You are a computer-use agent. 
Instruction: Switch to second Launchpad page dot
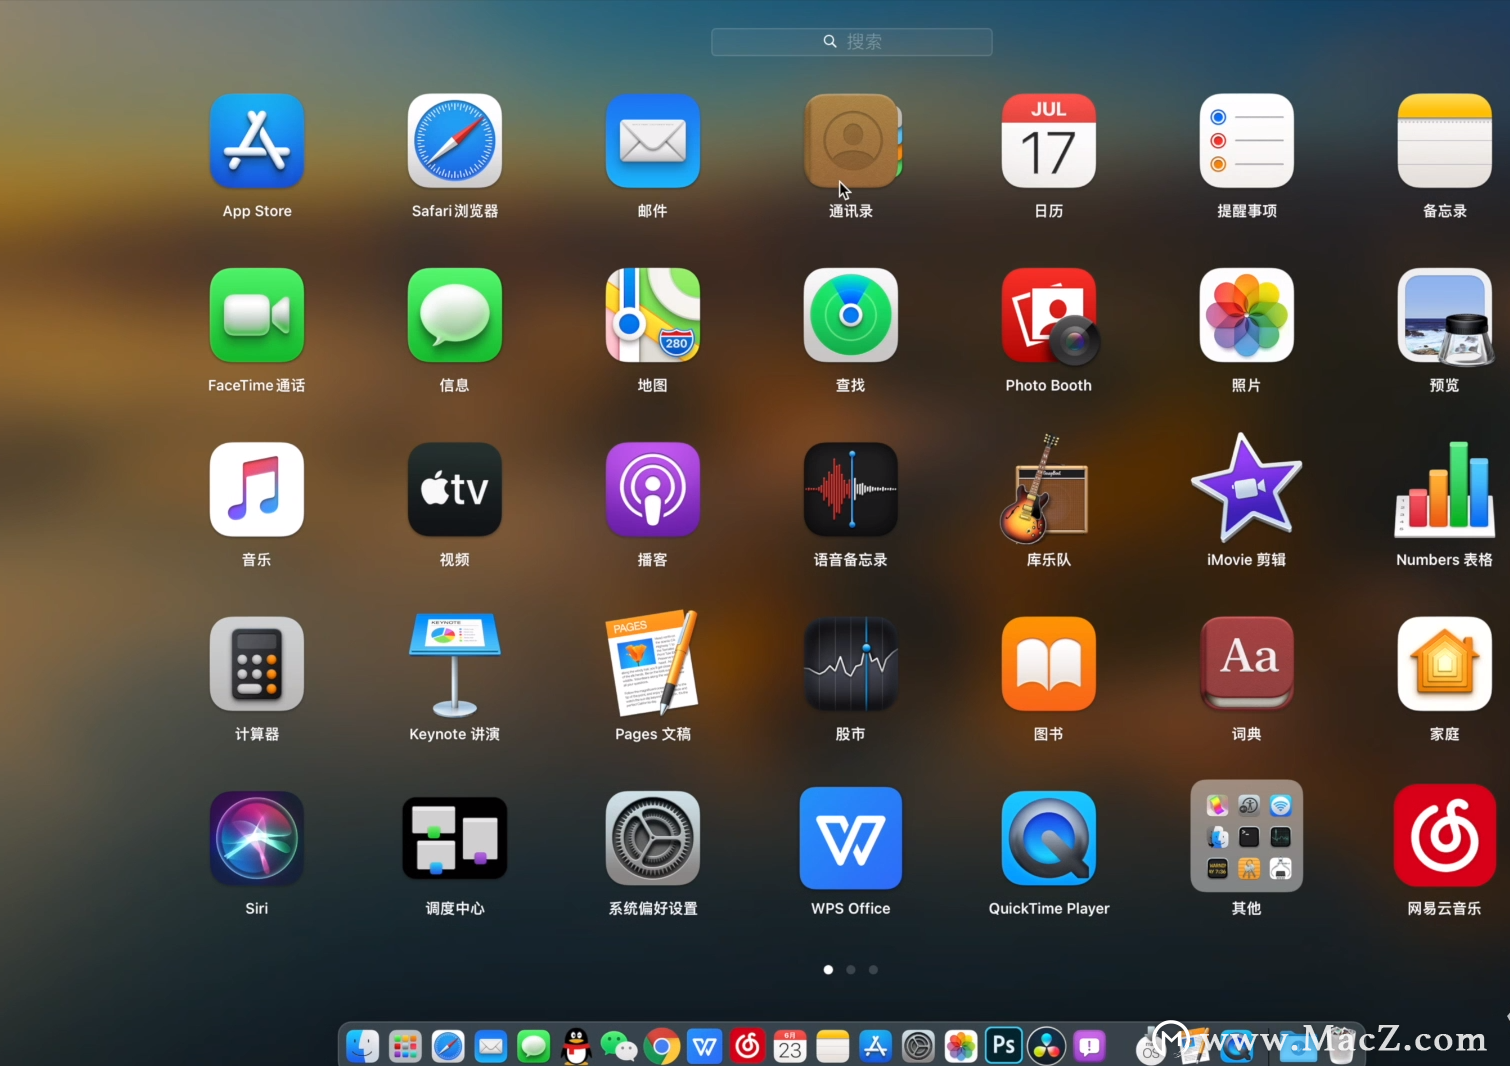(x=851, y=969)
